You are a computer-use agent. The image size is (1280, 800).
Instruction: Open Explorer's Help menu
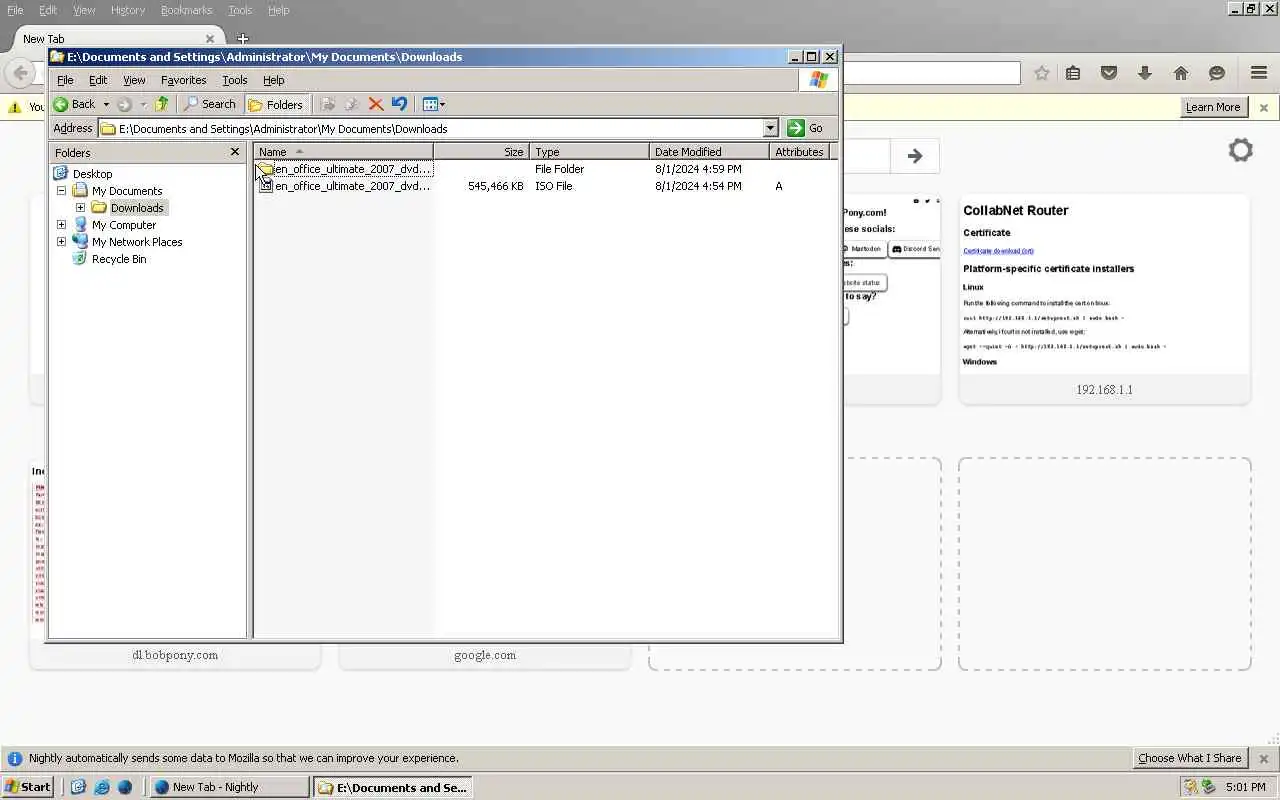tap(273, 80)
